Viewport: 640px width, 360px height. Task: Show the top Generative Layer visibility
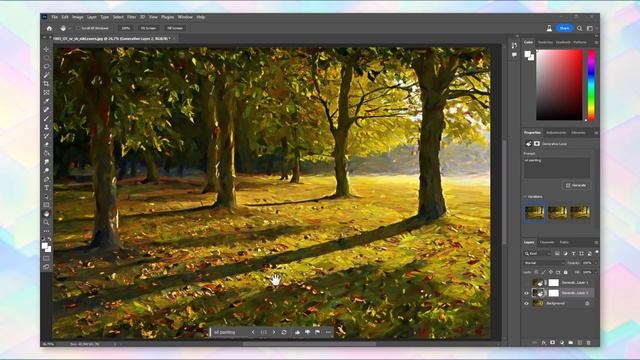coord(526,282)
